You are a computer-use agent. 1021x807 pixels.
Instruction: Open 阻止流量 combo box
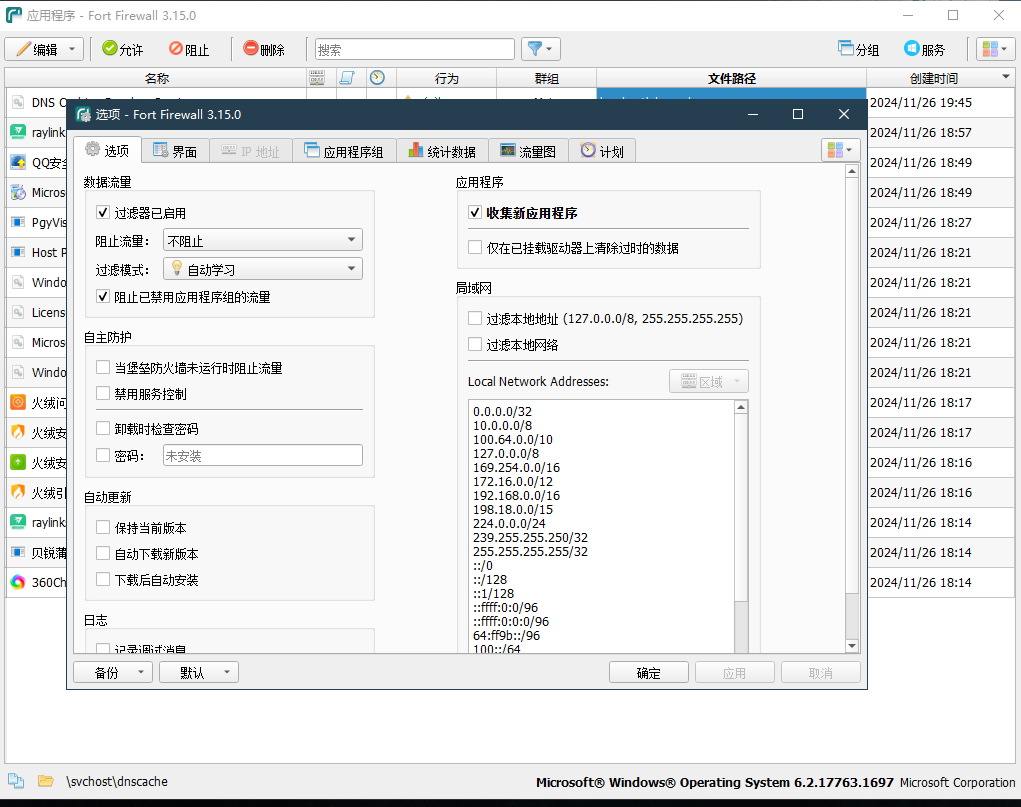tap(262, 240)
